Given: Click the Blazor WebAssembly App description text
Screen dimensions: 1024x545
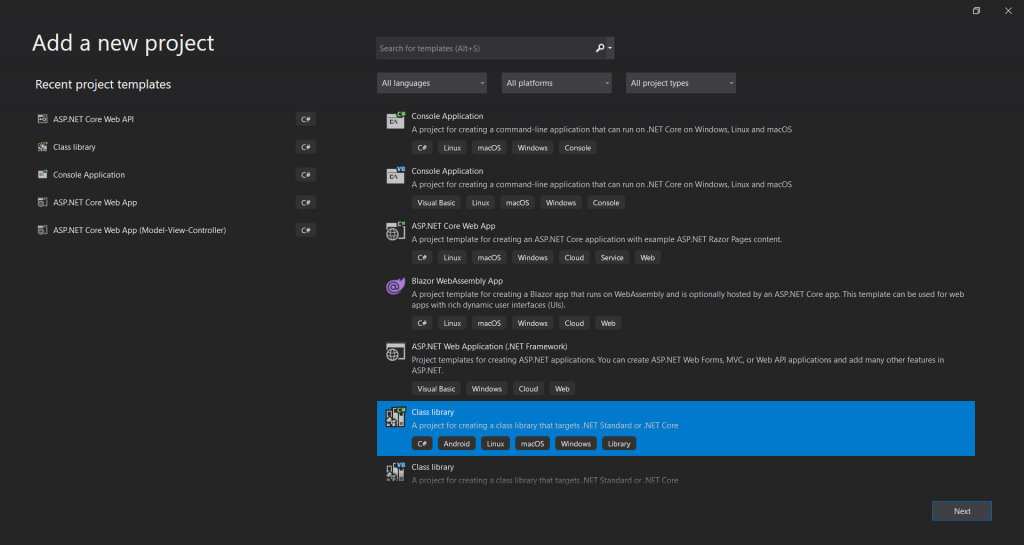Looking at the screenshot, I should pos(688,300).
